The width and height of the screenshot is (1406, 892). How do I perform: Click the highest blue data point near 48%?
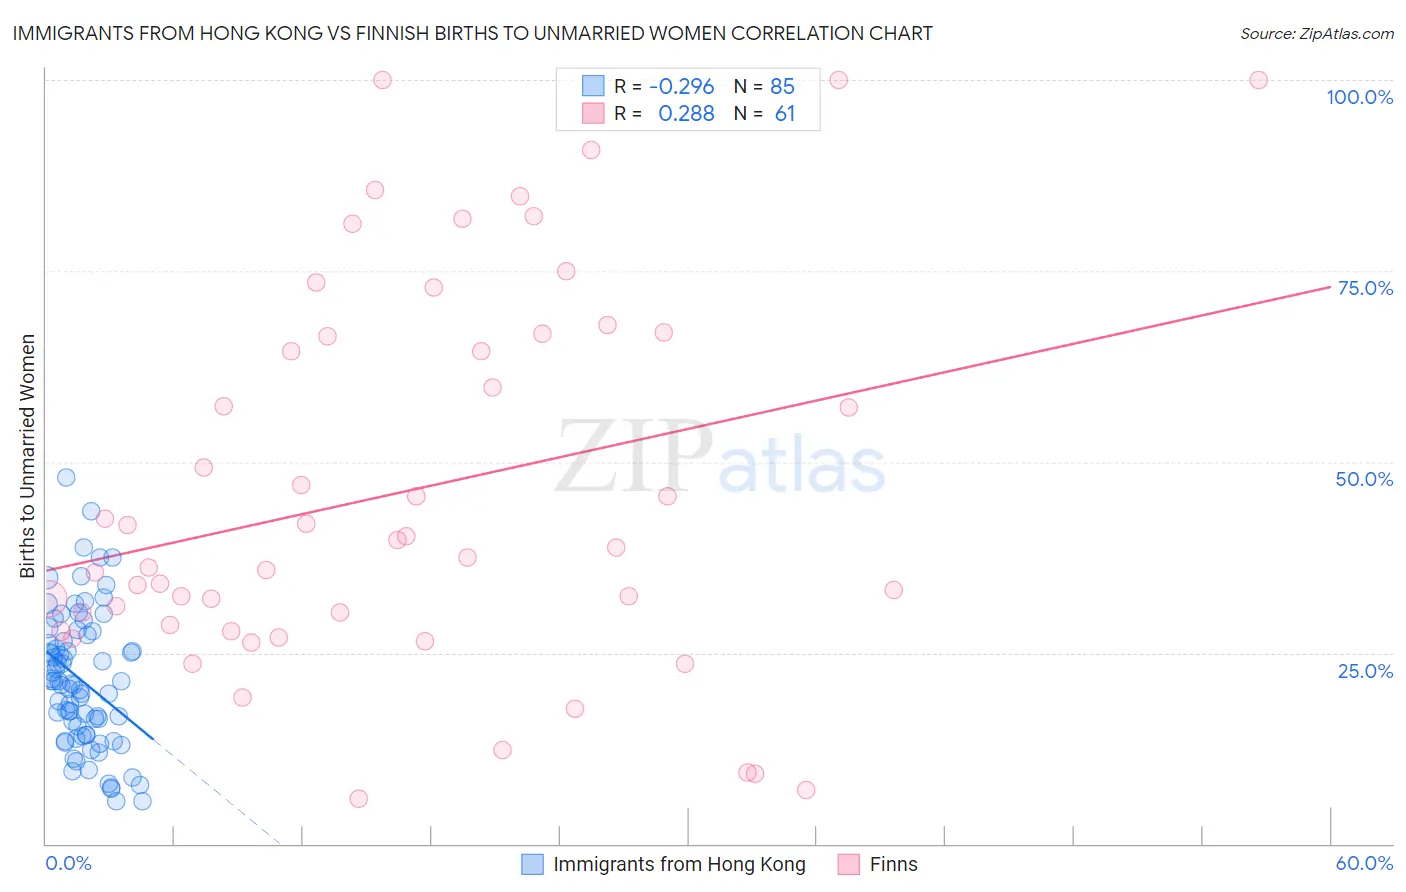[x=66, y=477]
